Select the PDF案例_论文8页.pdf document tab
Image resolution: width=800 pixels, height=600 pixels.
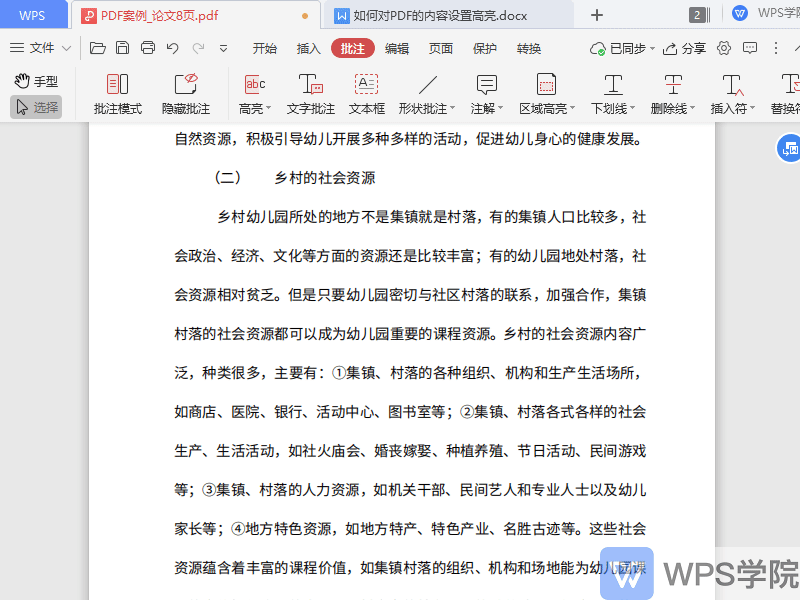point(194,15)
